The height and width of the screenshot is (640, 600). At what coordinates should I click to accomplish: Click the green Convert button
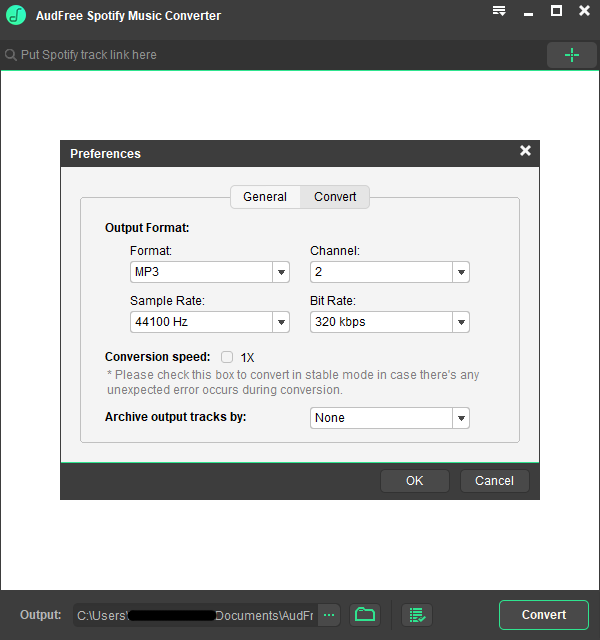point(544,615)
